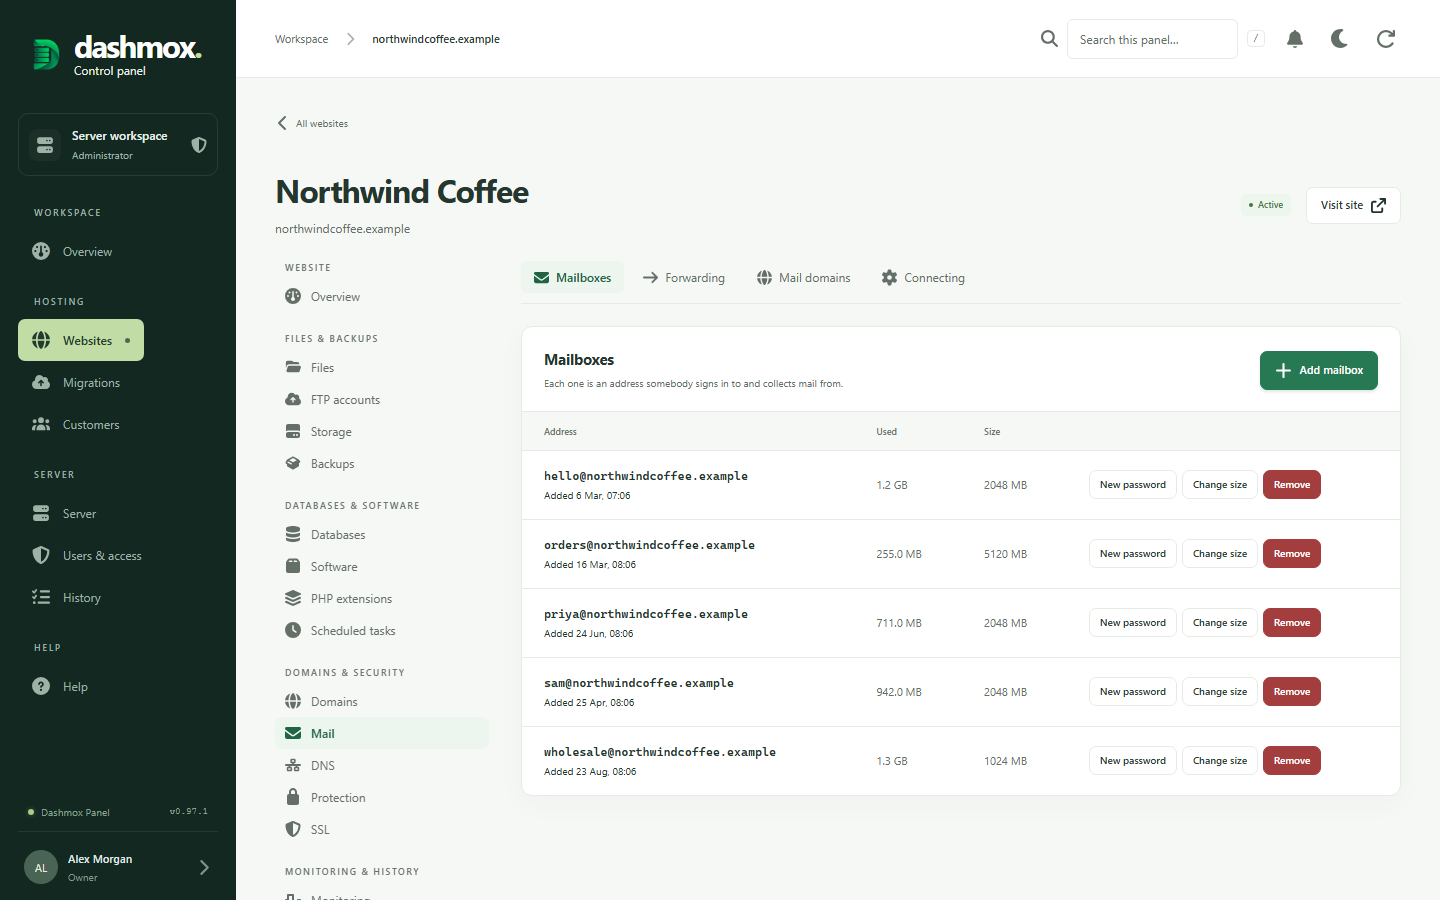Open Visit site external link
This screenshot has width=1440, height=900.
[1353, 205]
